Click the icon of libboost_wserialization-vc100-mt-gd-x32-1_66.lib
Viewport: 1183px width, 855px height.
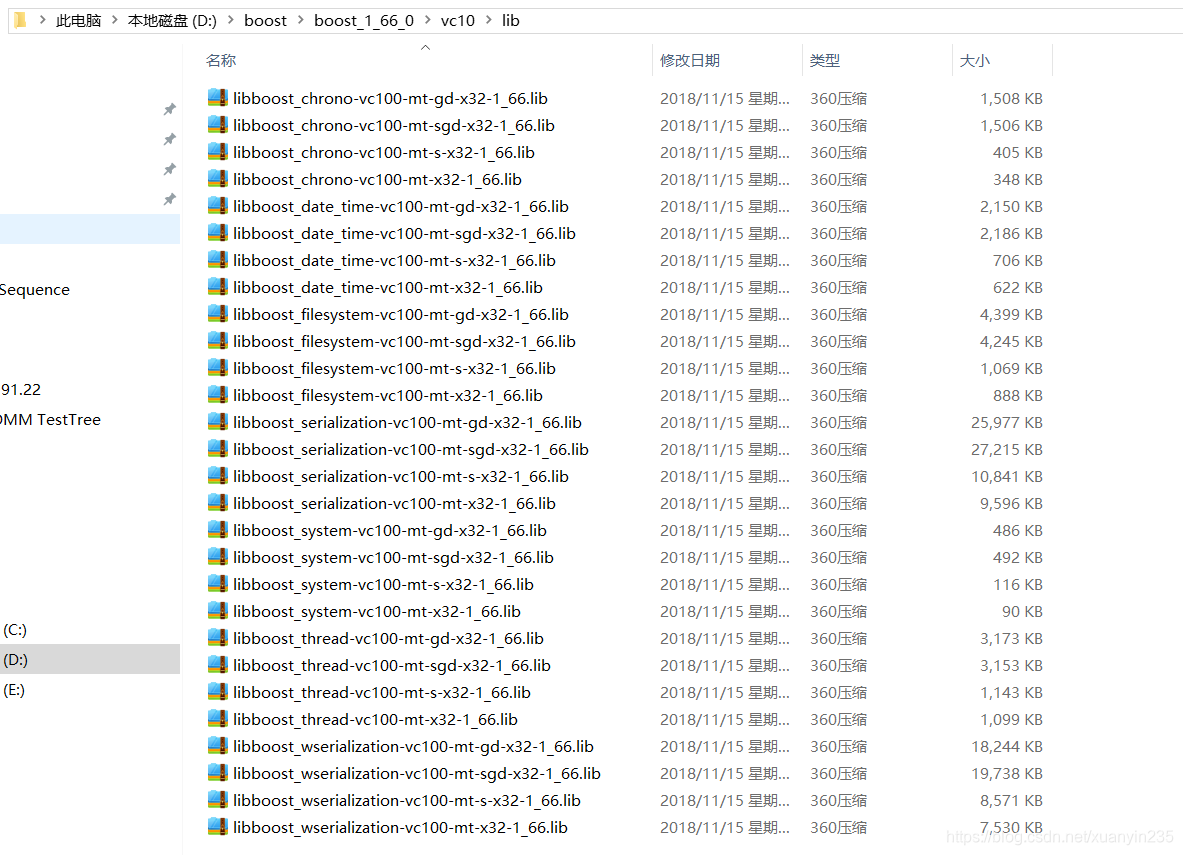click(x=217, y=746)
